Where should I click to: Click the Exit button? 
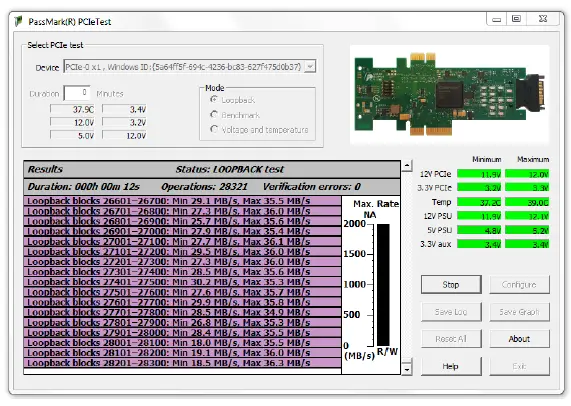519,366
